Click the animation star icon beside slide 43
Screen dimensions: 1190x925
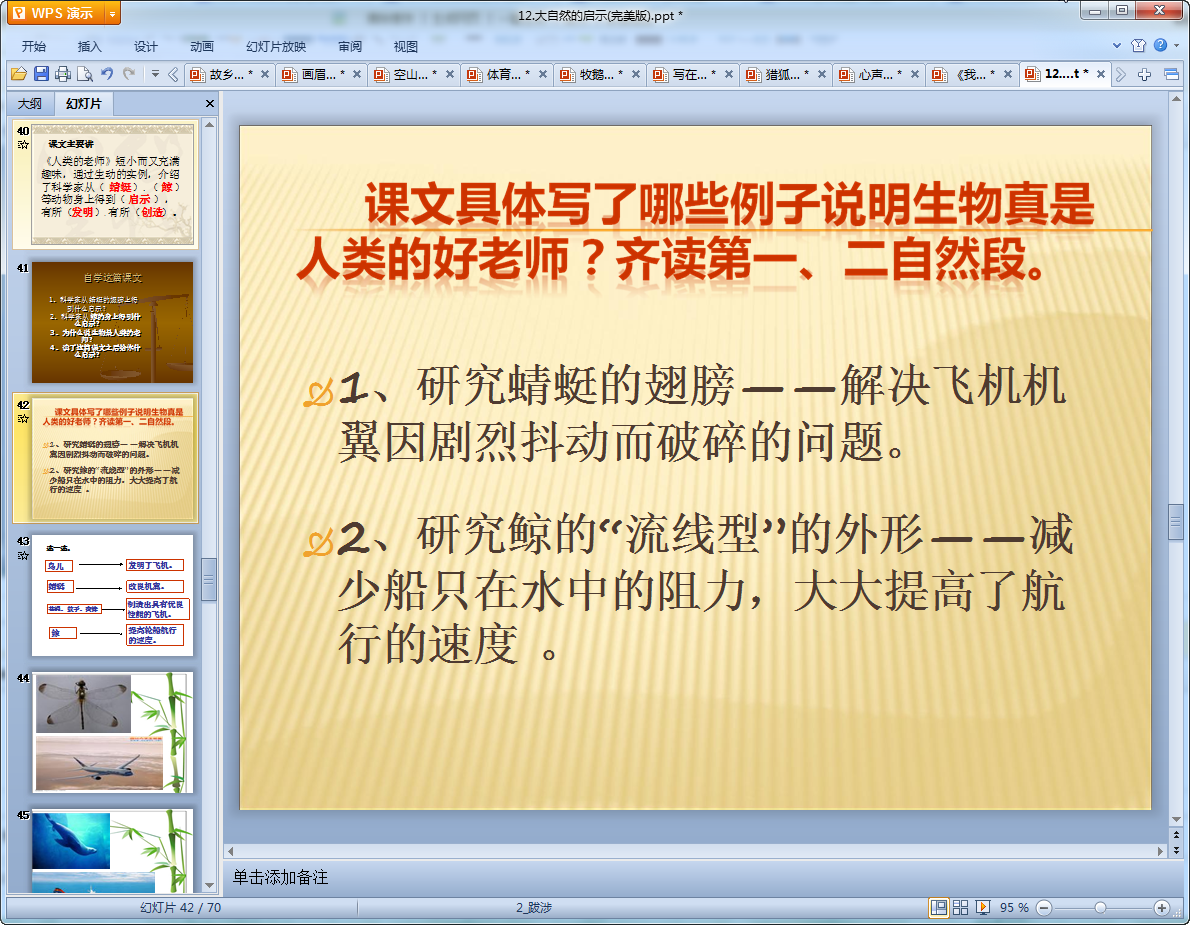coord(24,555)
